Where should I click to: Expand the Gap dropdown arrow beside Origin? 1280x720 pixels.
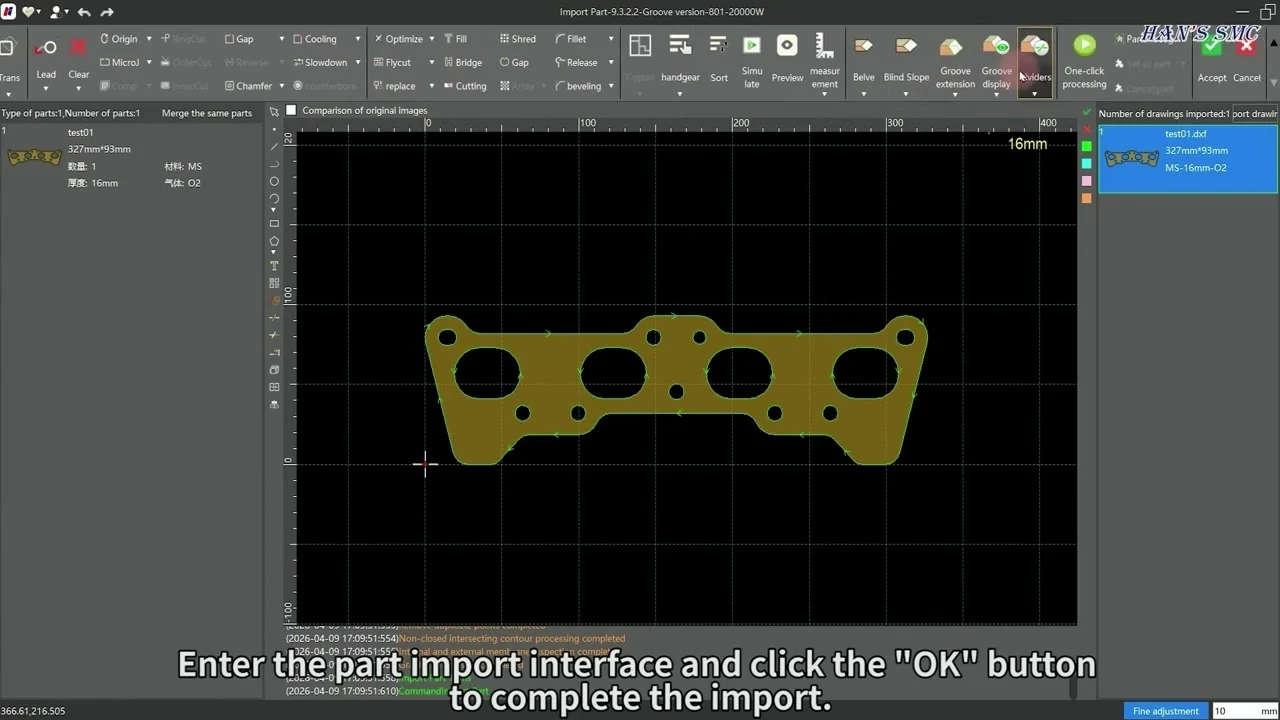281,39
